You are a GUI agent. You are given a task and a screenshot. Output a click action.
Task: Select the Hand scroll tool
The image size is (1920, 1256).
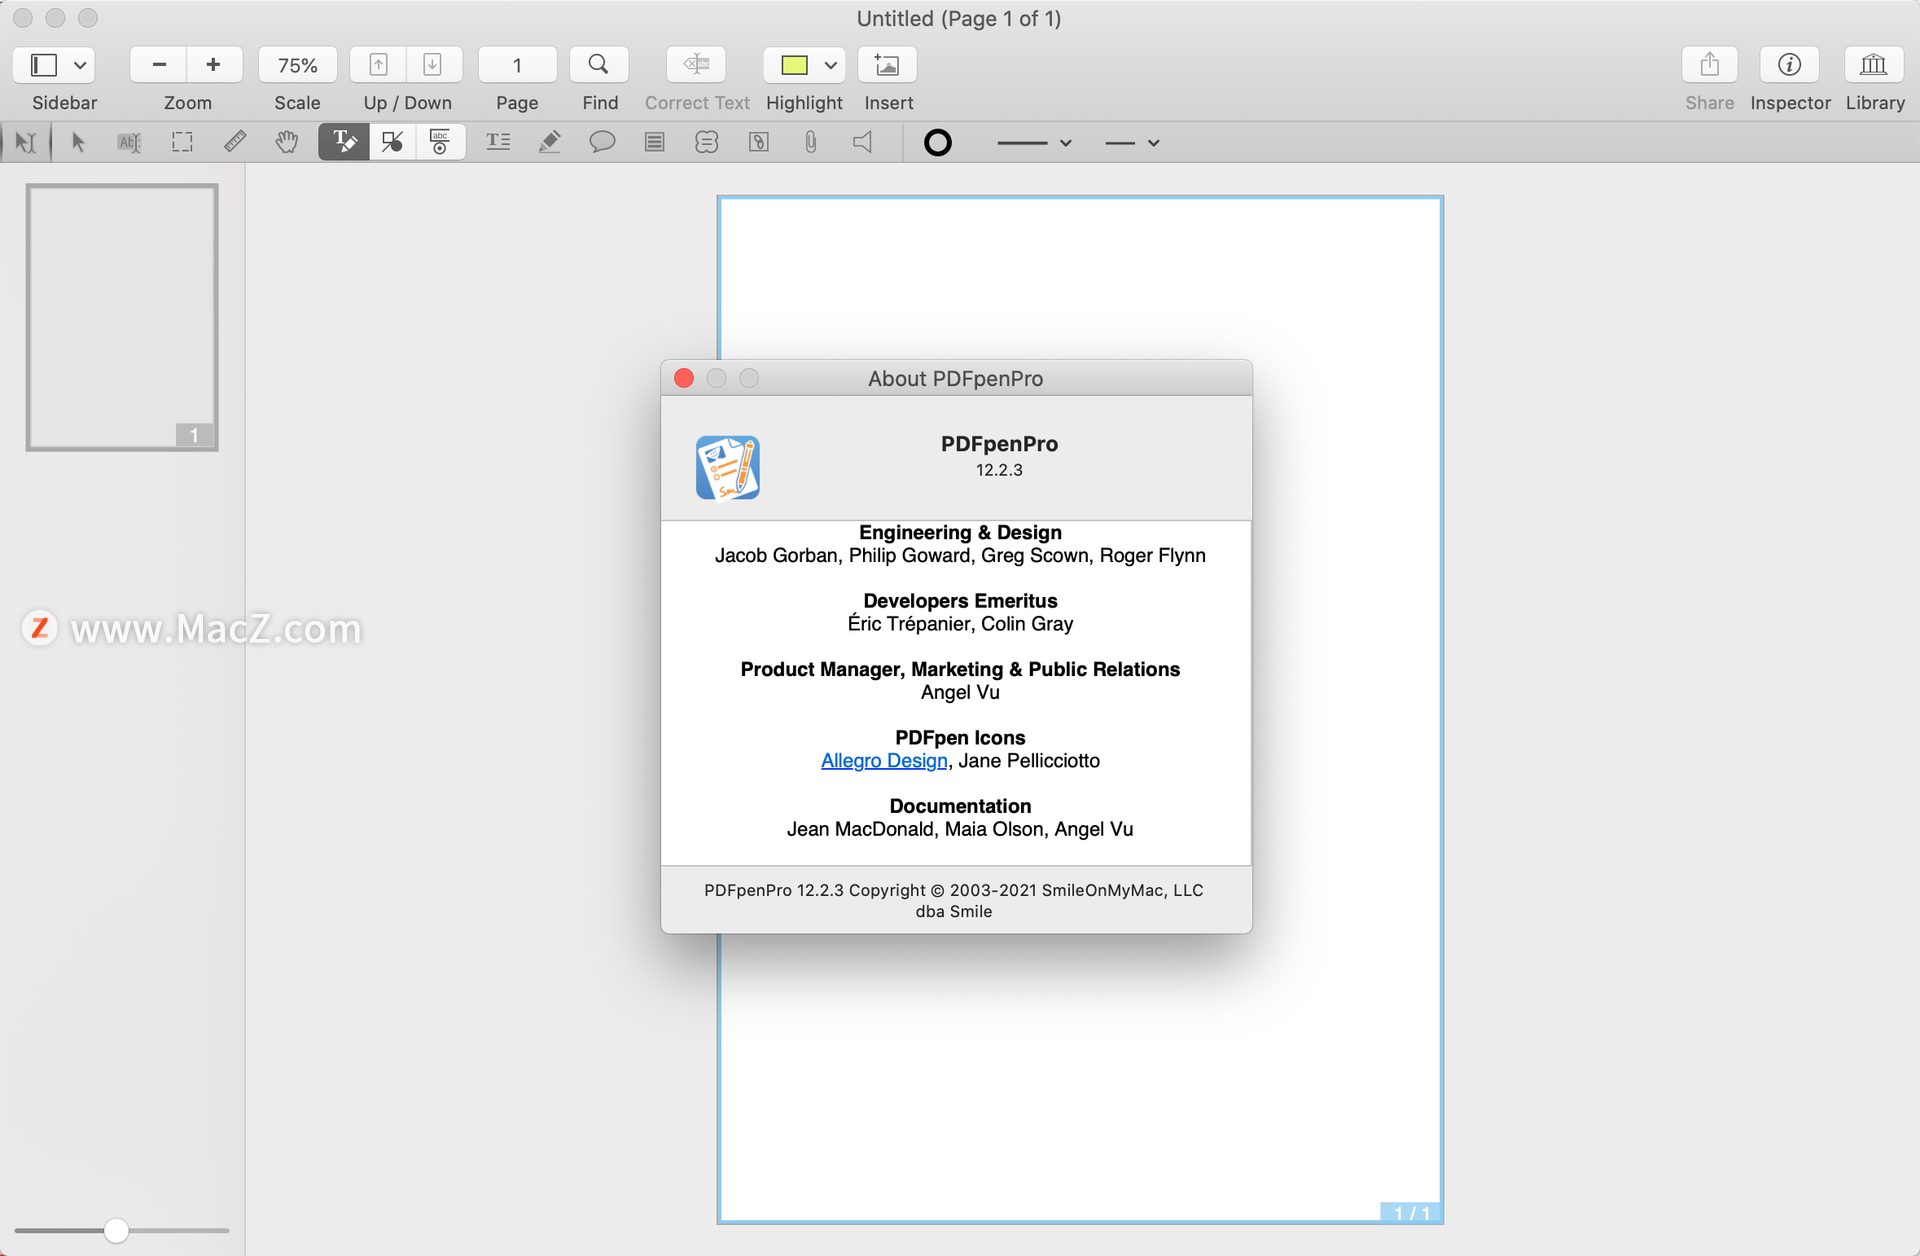click(x=287, y=142)
